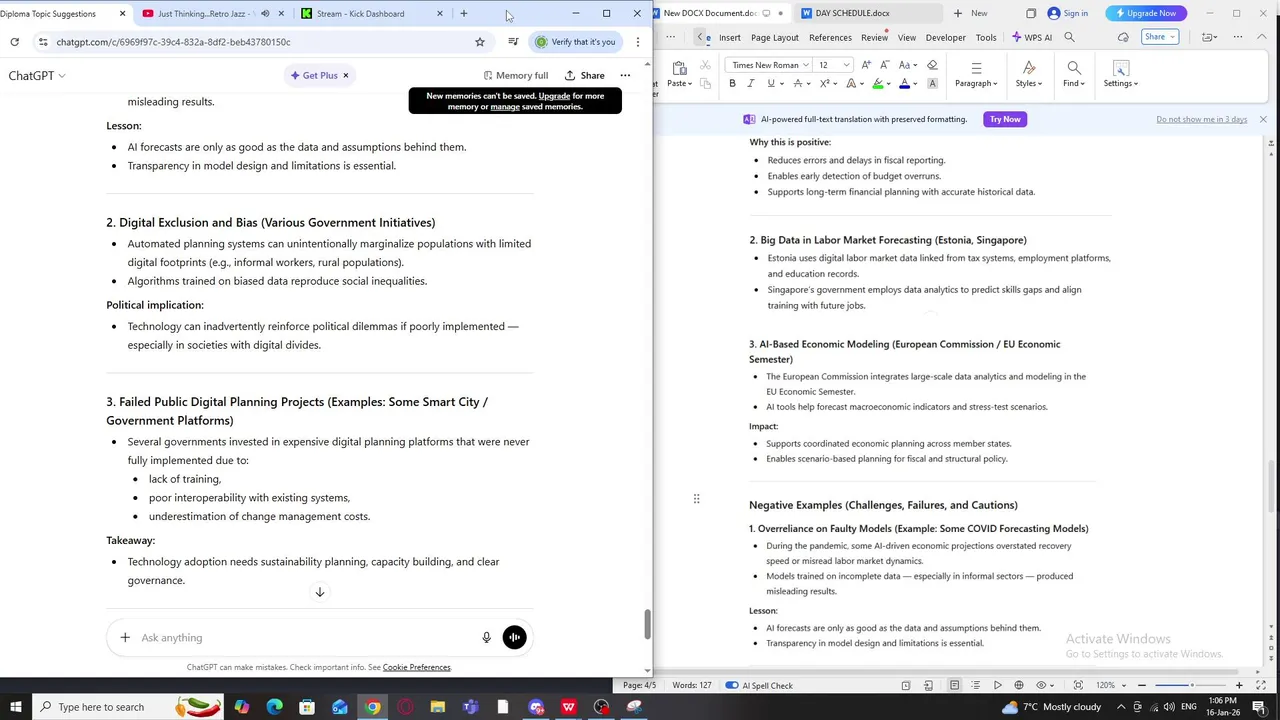The height and width of the screenshot is (720, 1280).
Task: Switch to web layout view in WPS
Action: point(1019,685)
